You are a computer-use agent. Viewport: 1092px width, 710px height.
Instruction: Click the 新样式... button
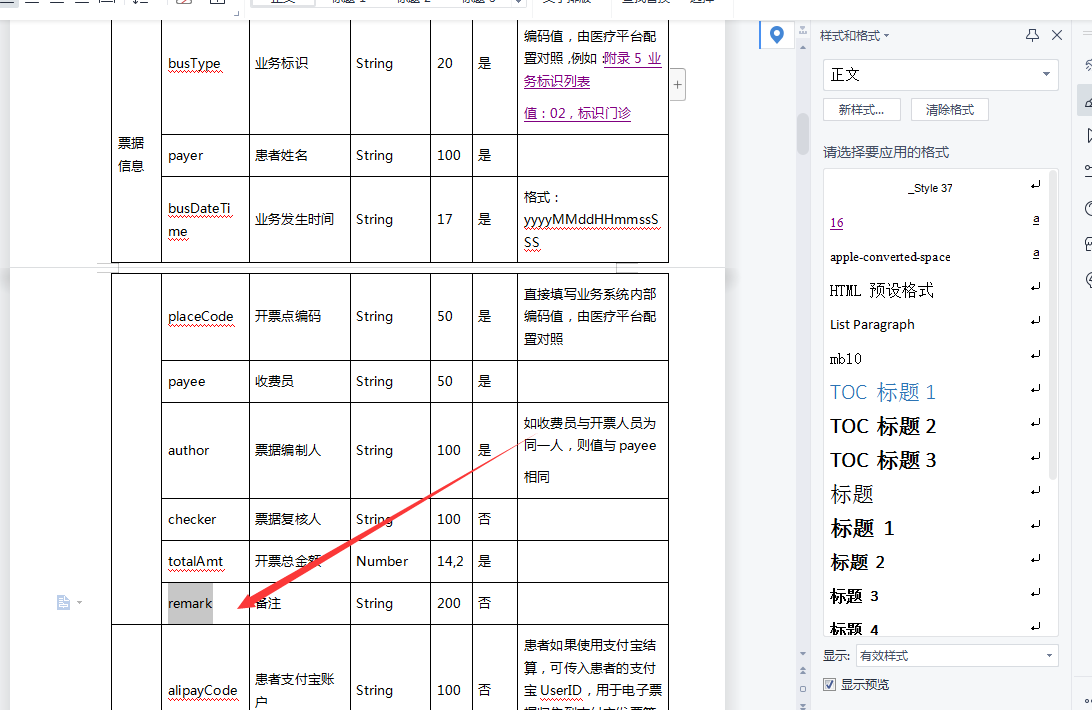pos(861,109)
